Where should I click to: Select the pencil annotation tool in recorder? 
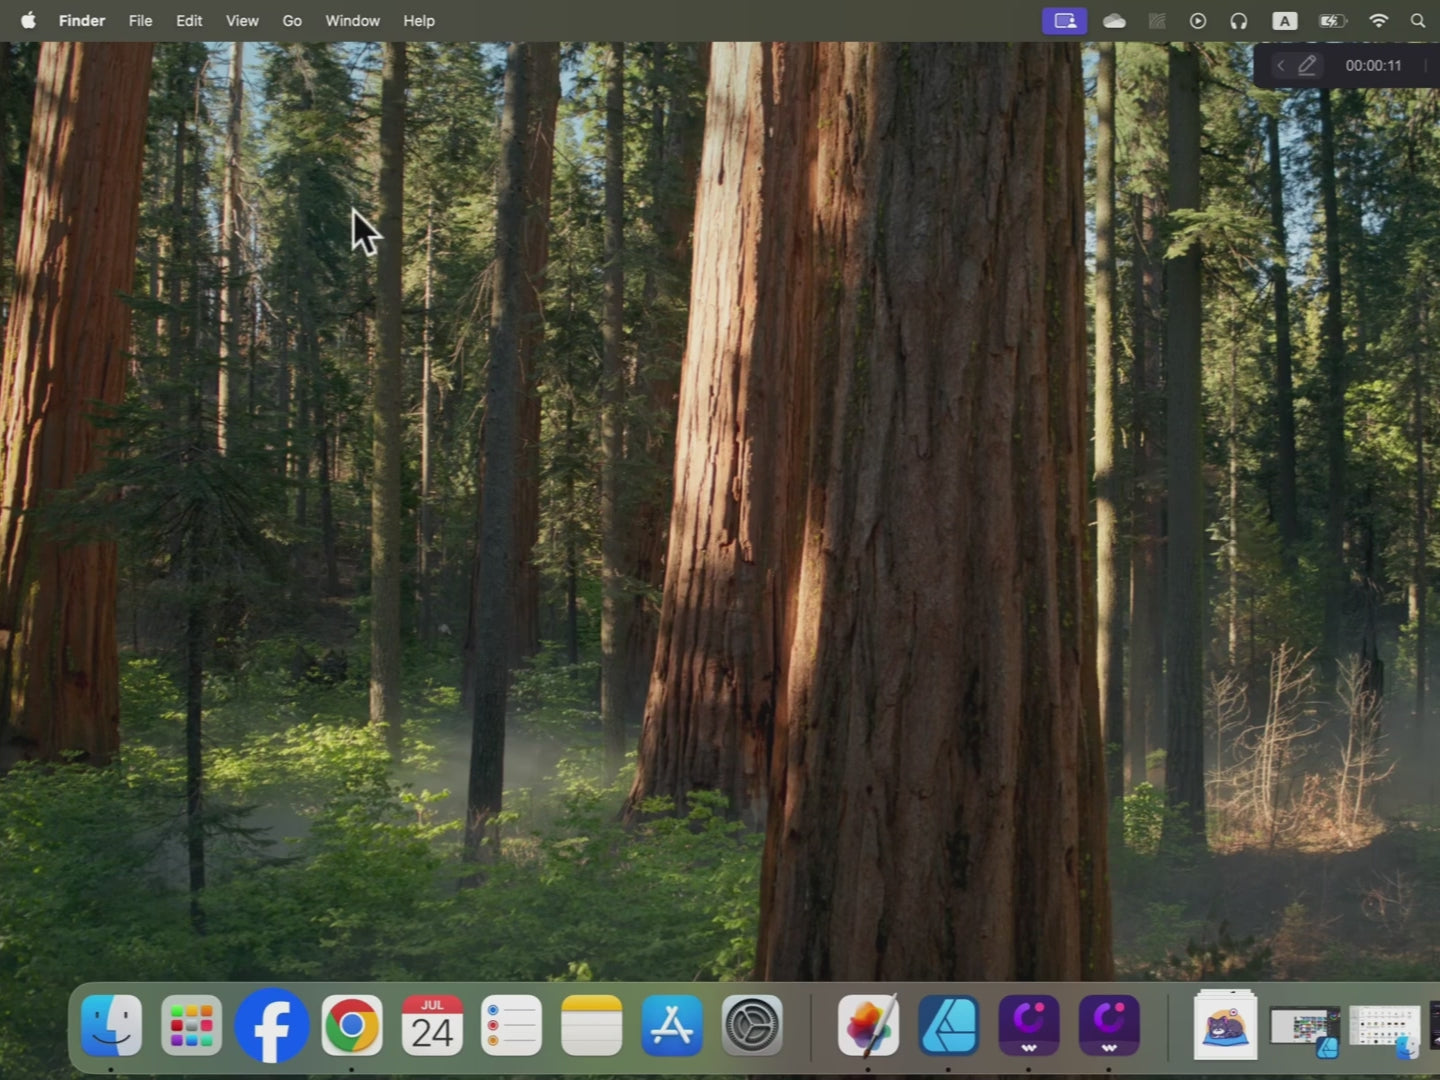pyautogui.click(x=1307, y=66)
